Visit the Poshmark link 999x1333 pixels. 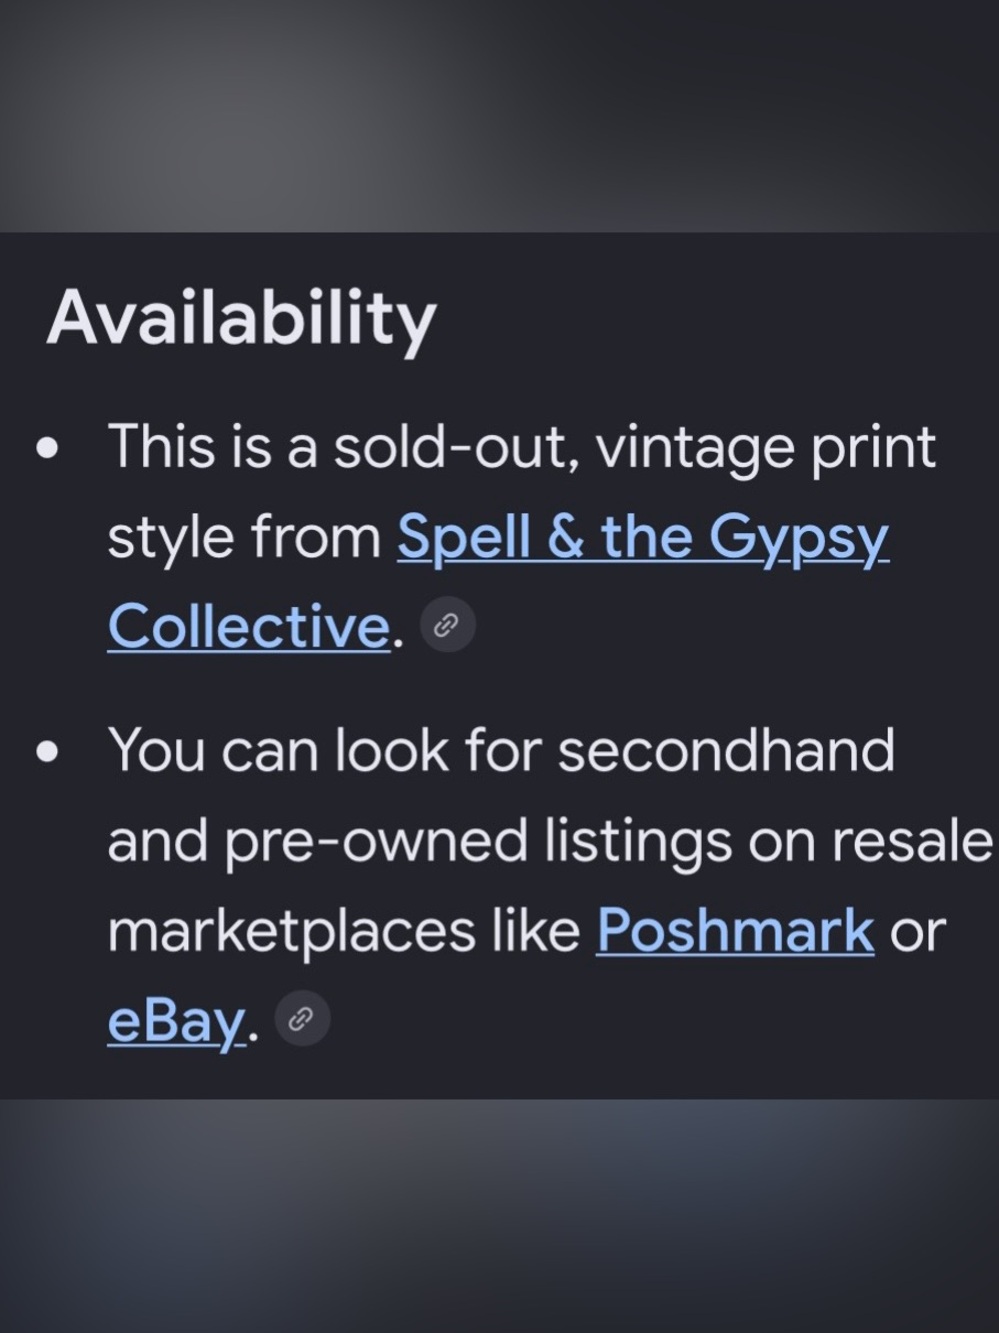[735, 931]
